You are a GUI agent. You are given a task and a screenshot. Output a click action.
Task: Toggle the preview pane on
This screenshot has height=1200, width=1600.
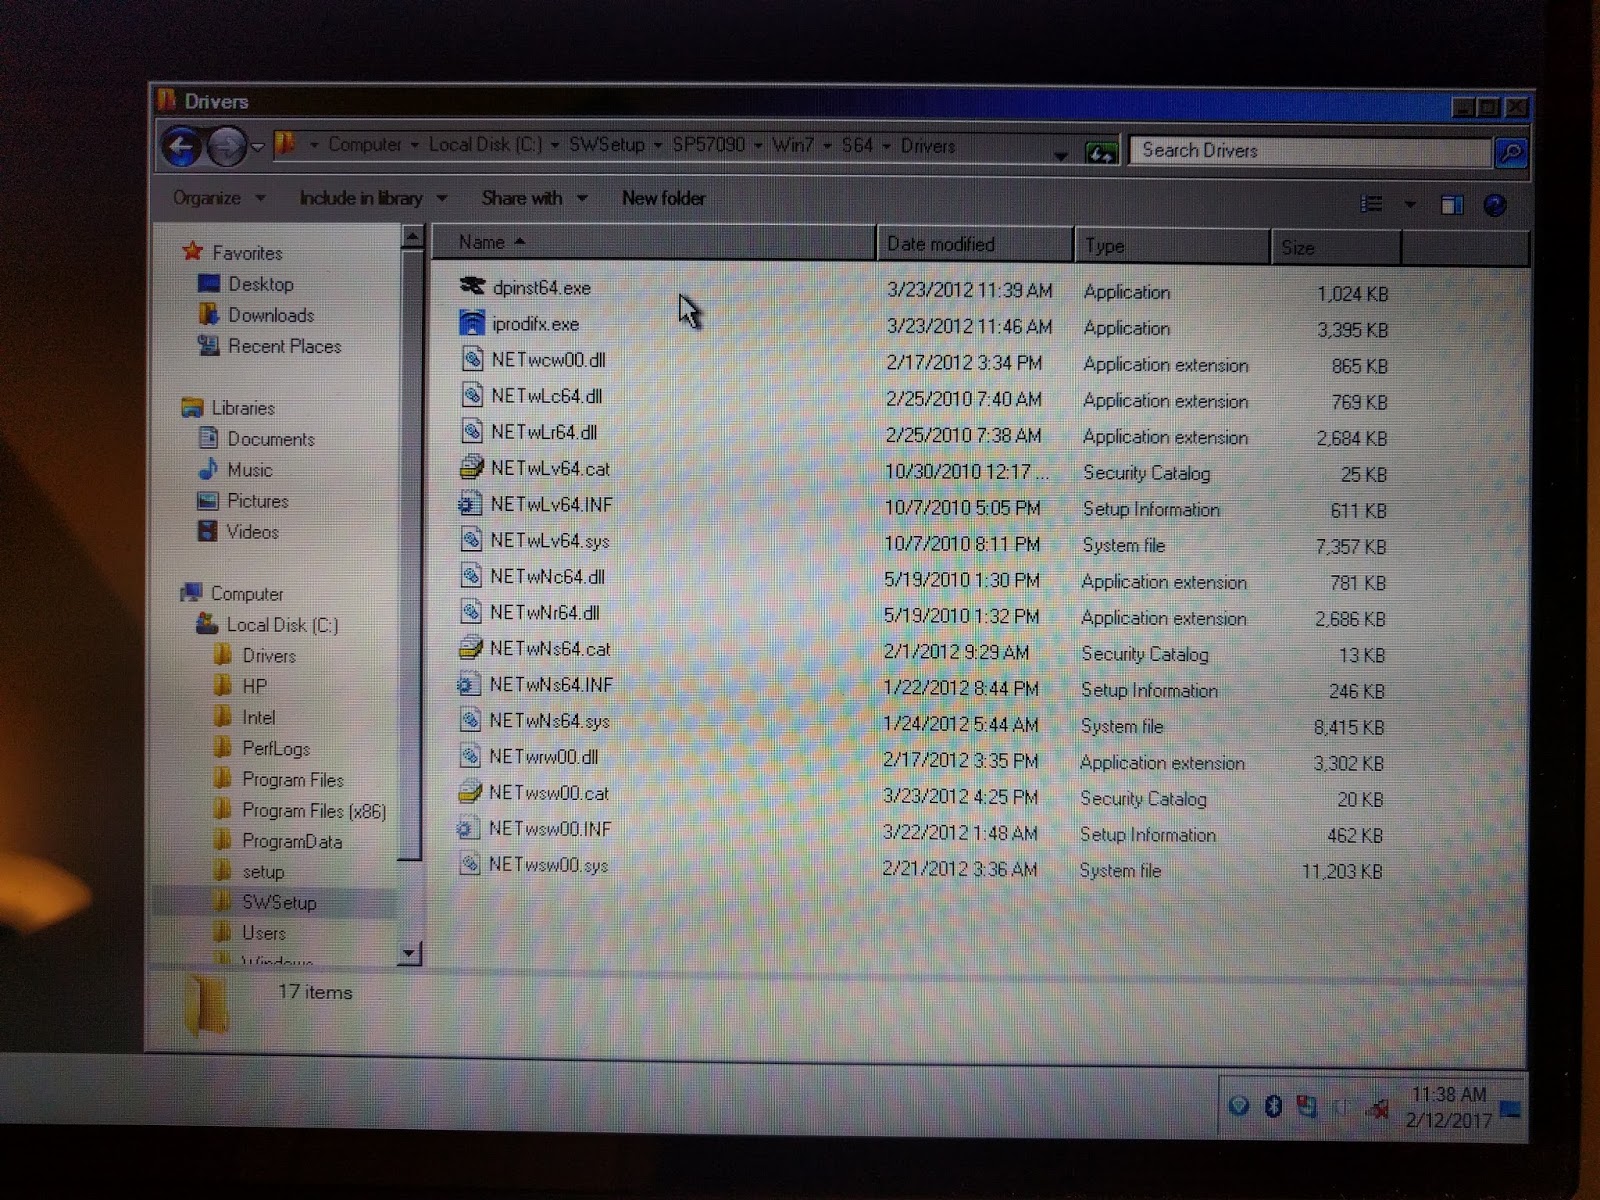click(1452, 204)
